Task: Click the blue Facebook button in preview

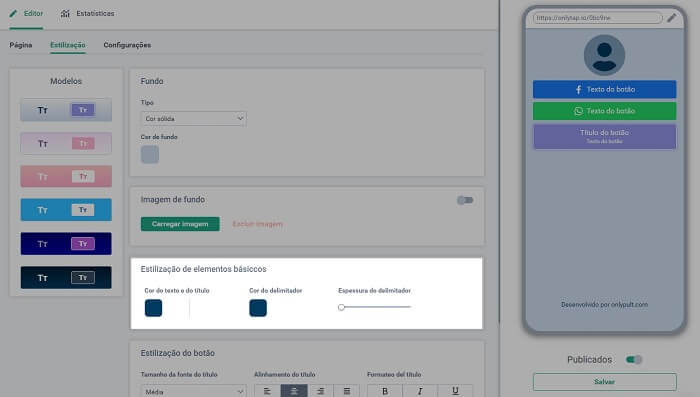Action: [x=604, y=89]
